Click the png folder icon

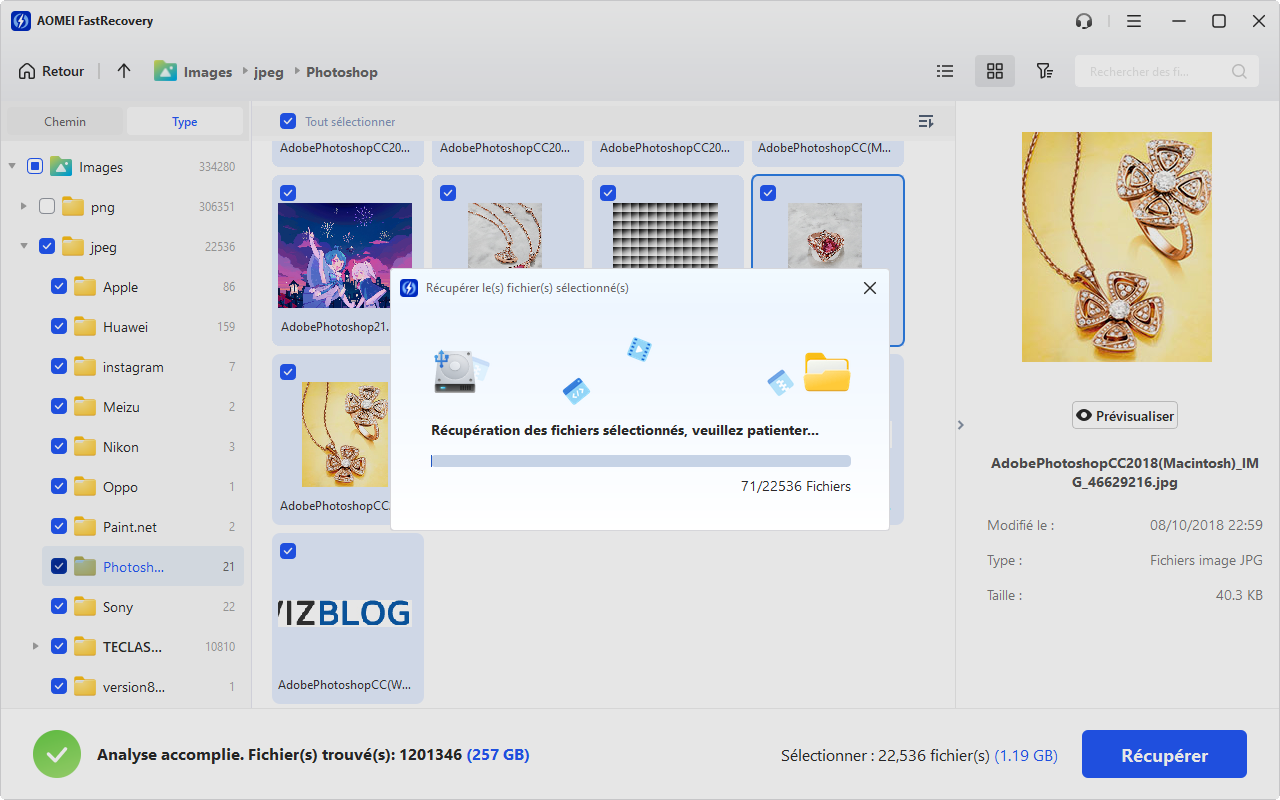(73, 207)
